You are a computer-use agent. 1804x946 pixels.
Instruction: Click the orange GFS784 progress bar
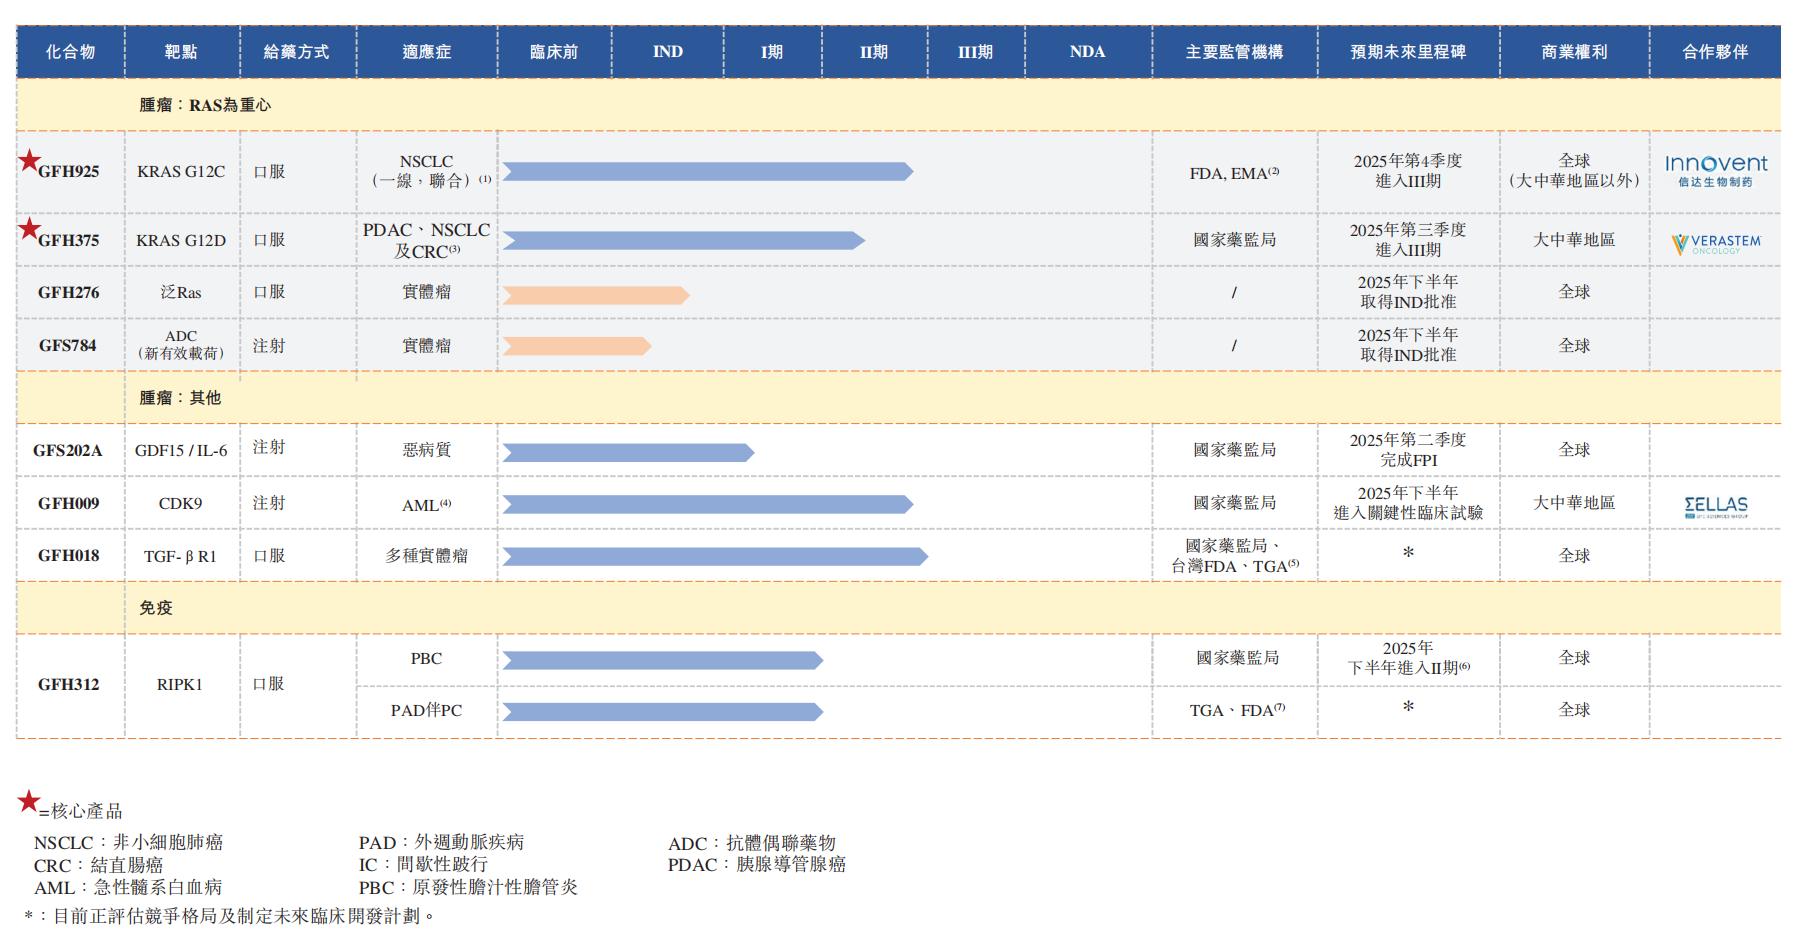point(577,346)
